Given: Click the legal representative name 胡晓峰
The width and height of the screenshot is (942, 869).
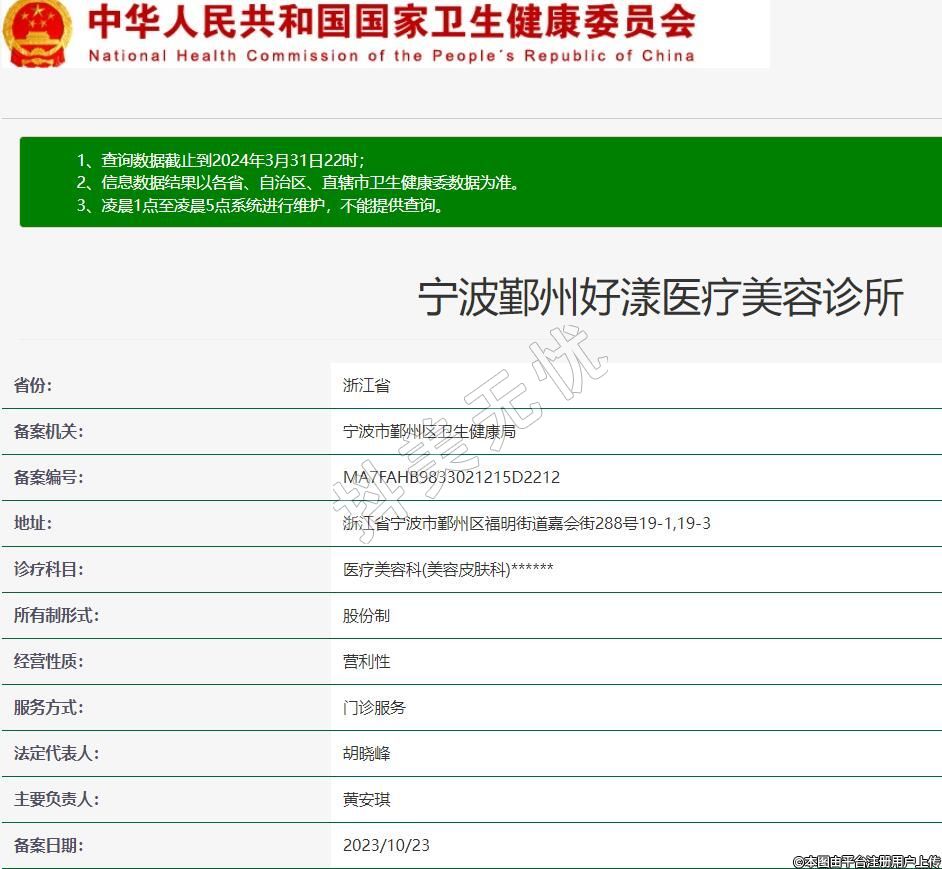Looking at the screenshot, I should [366, 754].
